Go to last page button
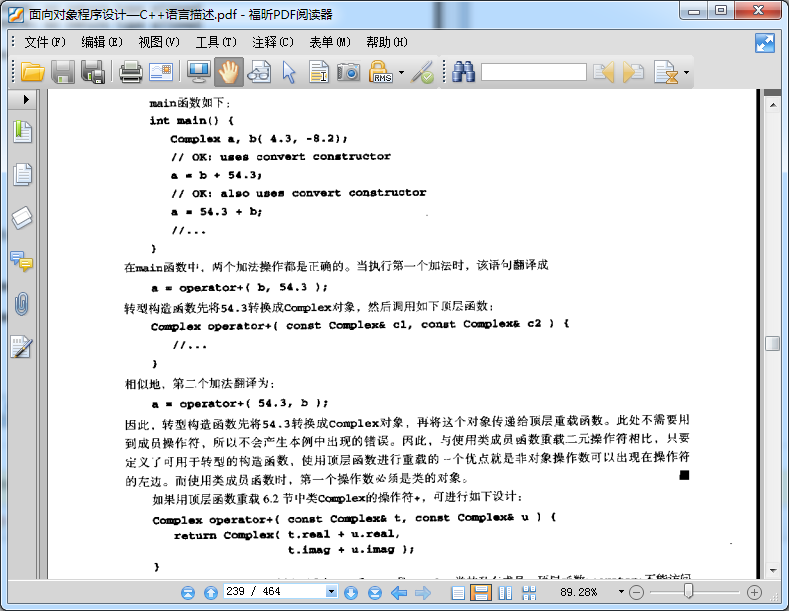The image size is (789, 611). click(x=375, y=593)
